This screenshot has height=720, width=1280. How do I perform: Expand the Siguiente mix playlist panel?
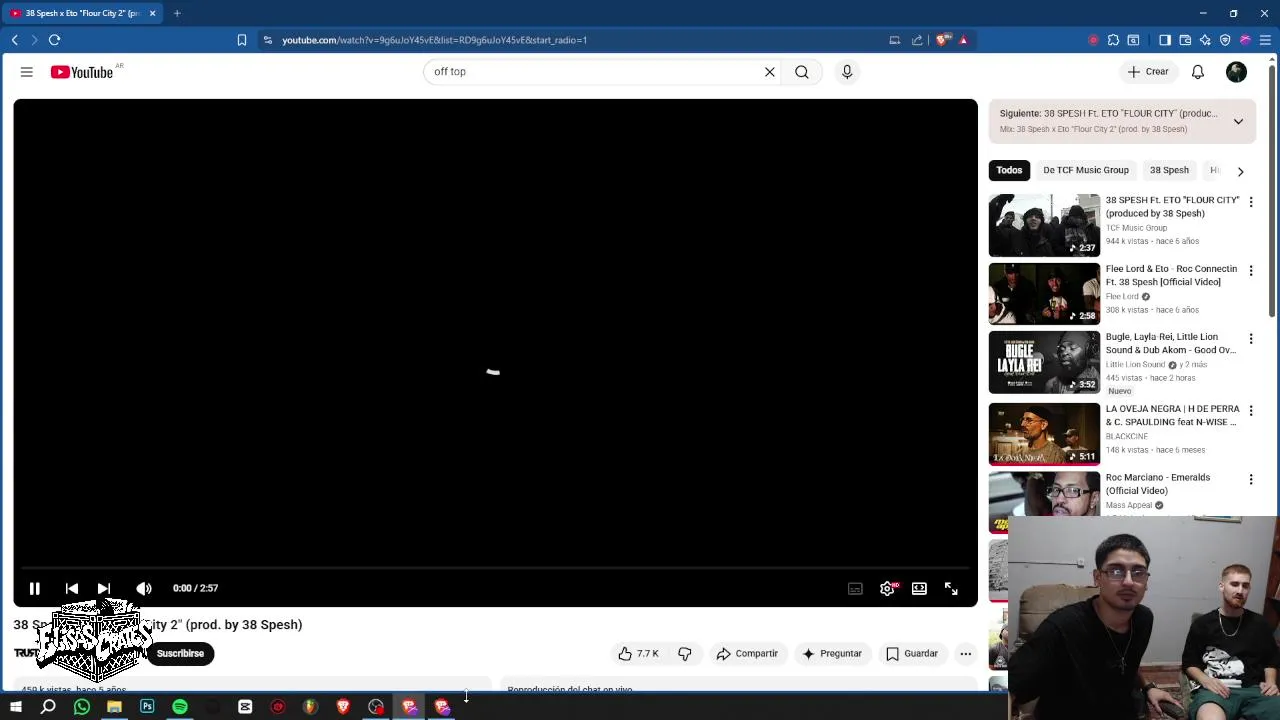tap(1238, 122)
